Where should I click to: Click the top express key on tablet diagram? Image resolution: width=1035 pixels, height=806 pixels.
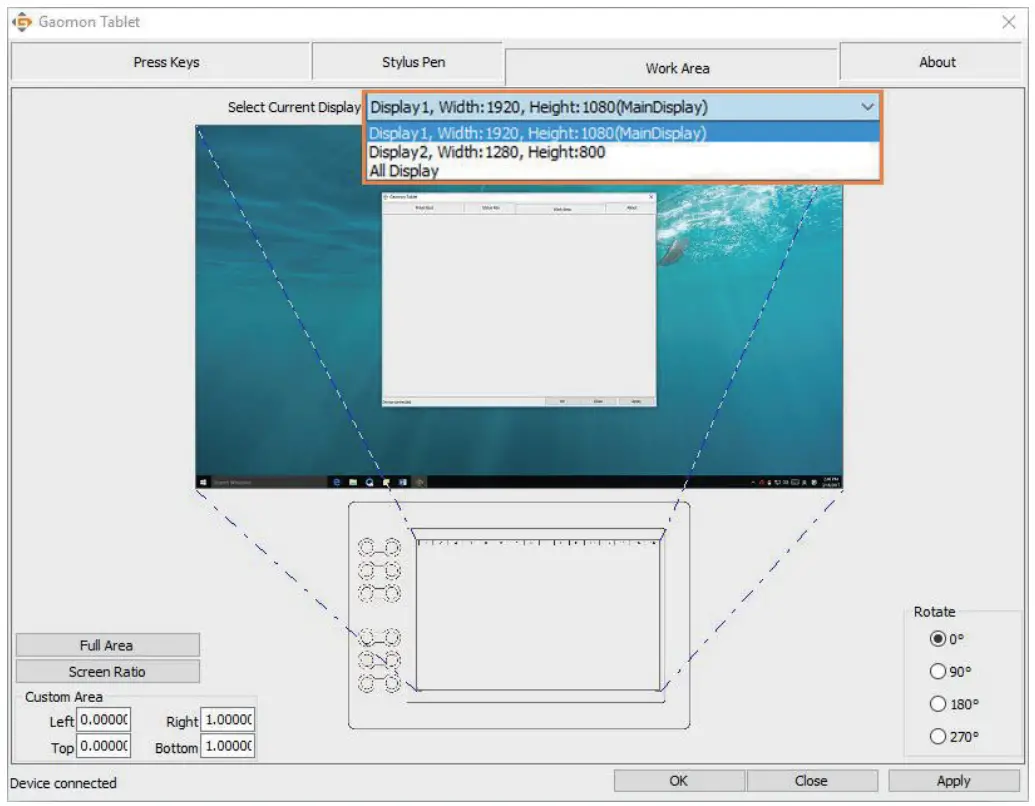pos(379,547)
